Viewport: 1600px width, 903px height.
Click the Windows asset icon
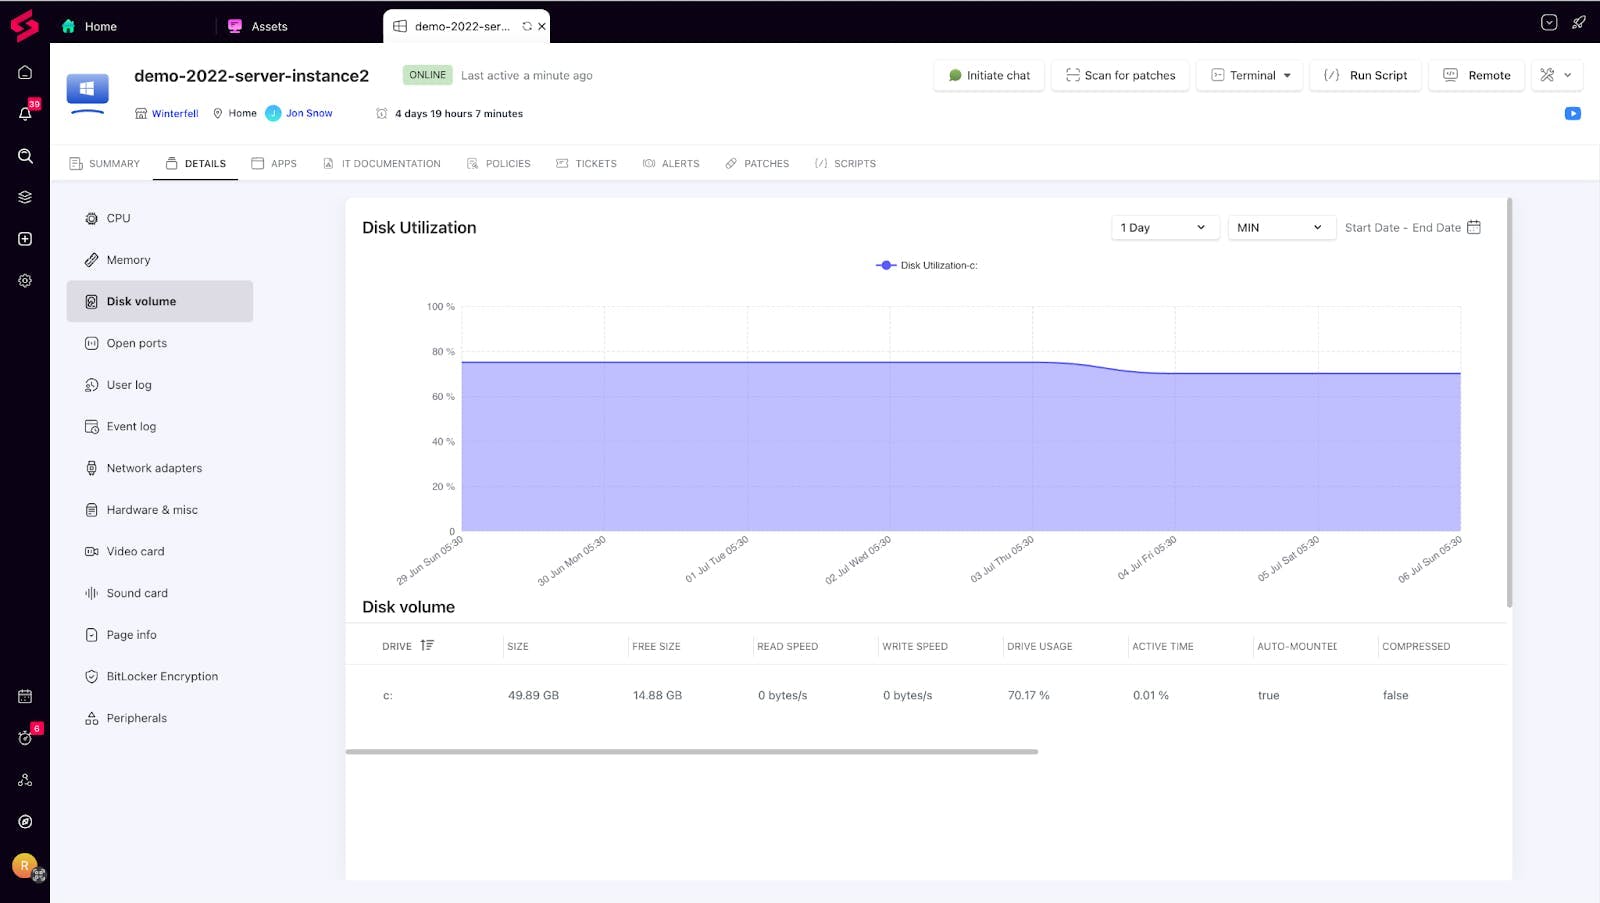pos(87,89)
